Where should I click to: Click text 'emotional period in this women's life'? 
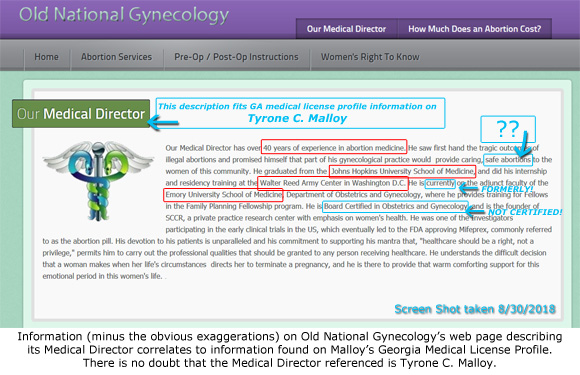(102, 276)
